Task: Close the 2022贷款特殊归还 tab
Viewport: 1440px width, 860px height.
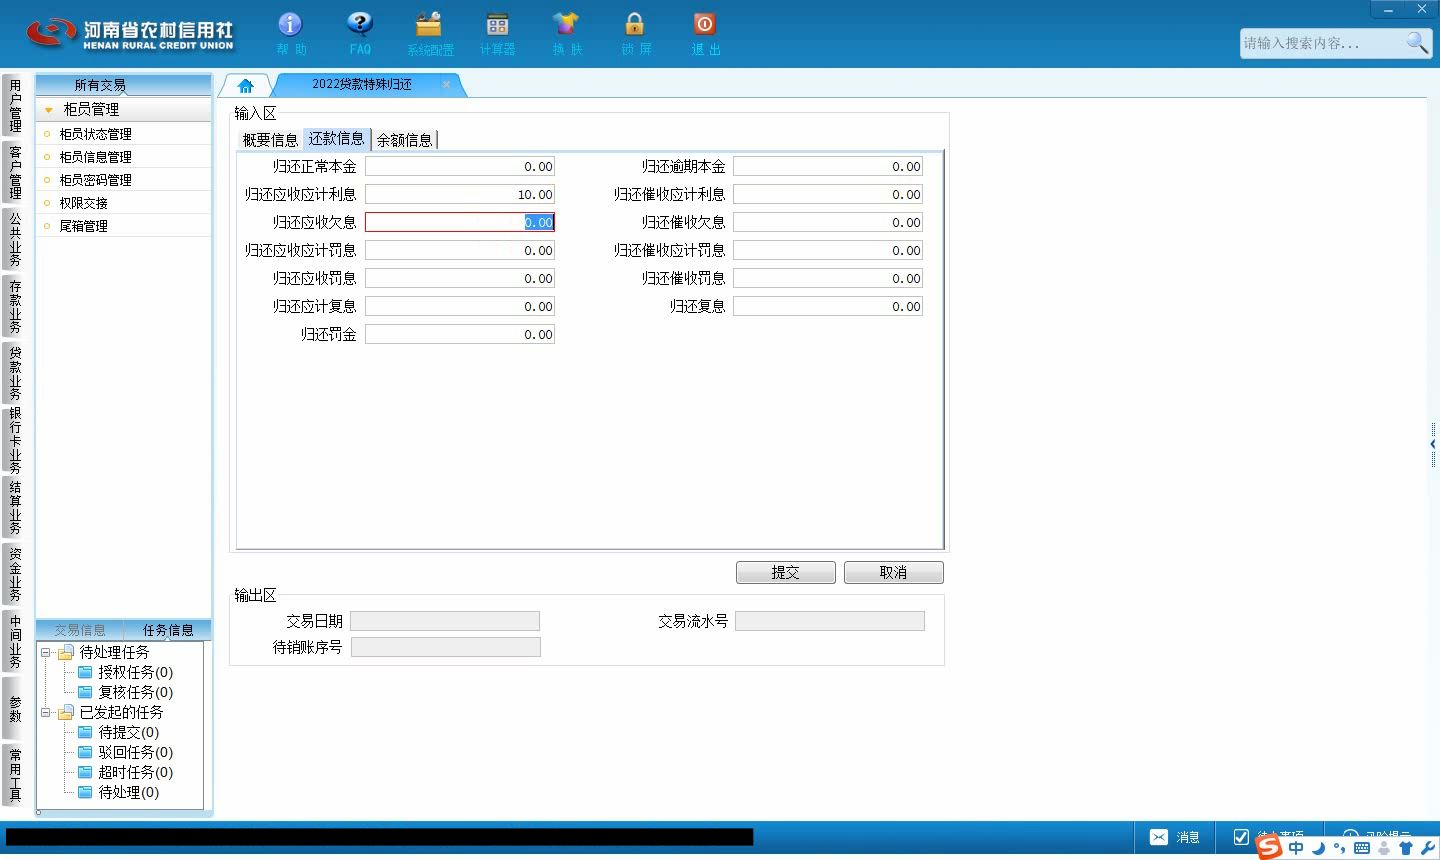Action: point(446,84)
